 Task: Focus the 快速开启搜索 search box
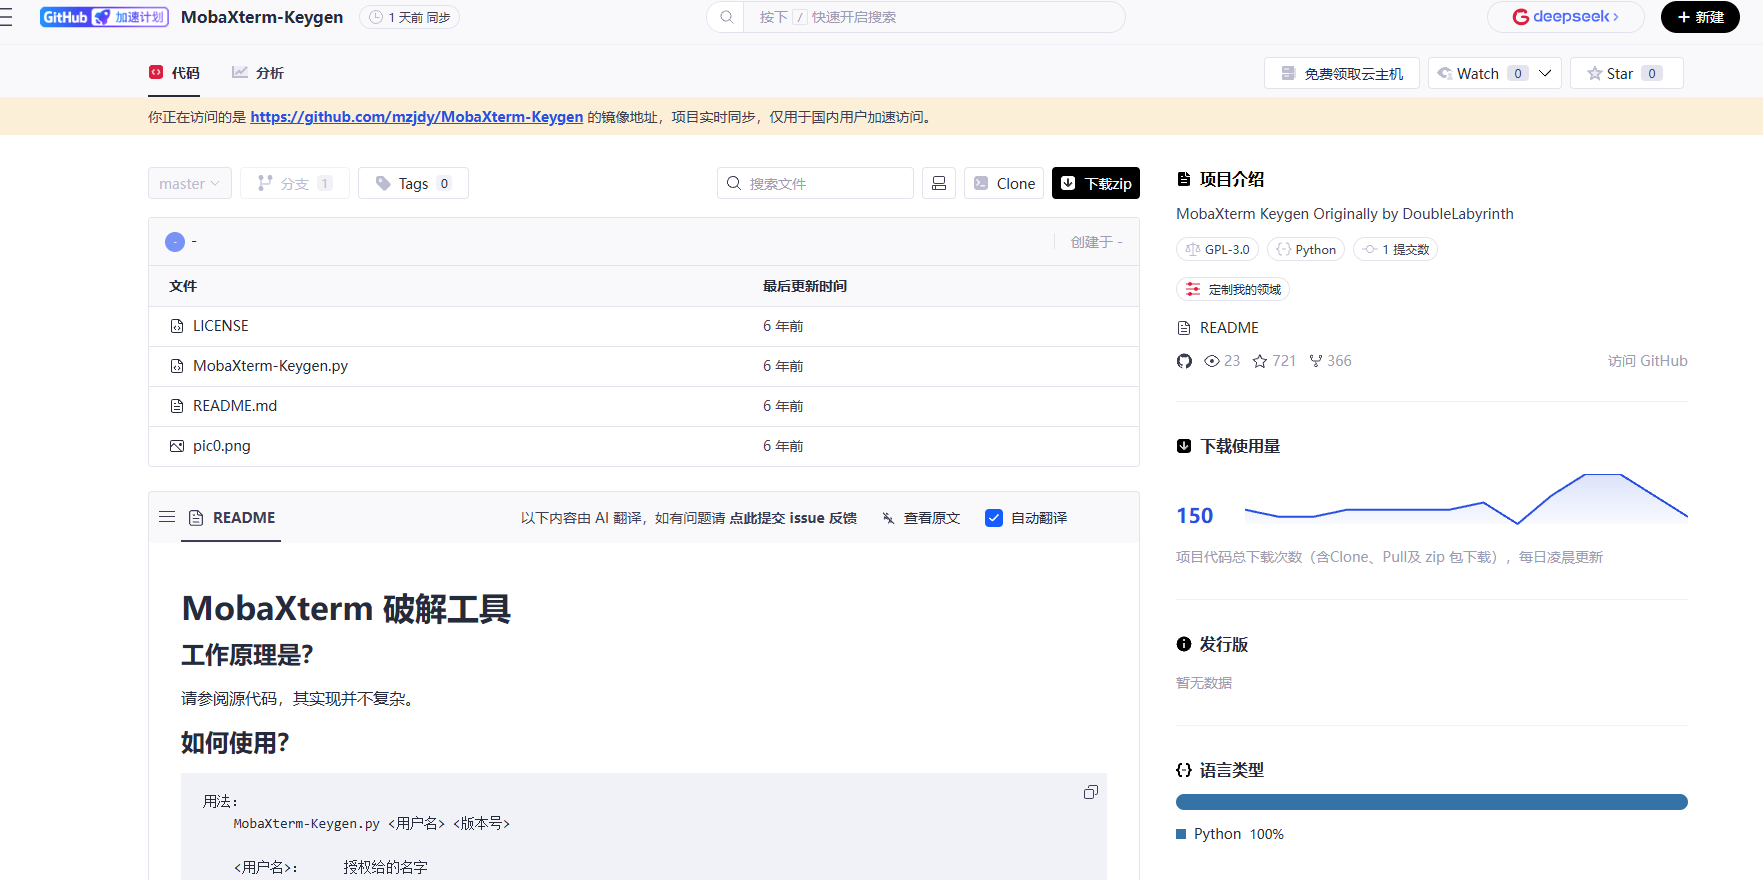point(934,17)
